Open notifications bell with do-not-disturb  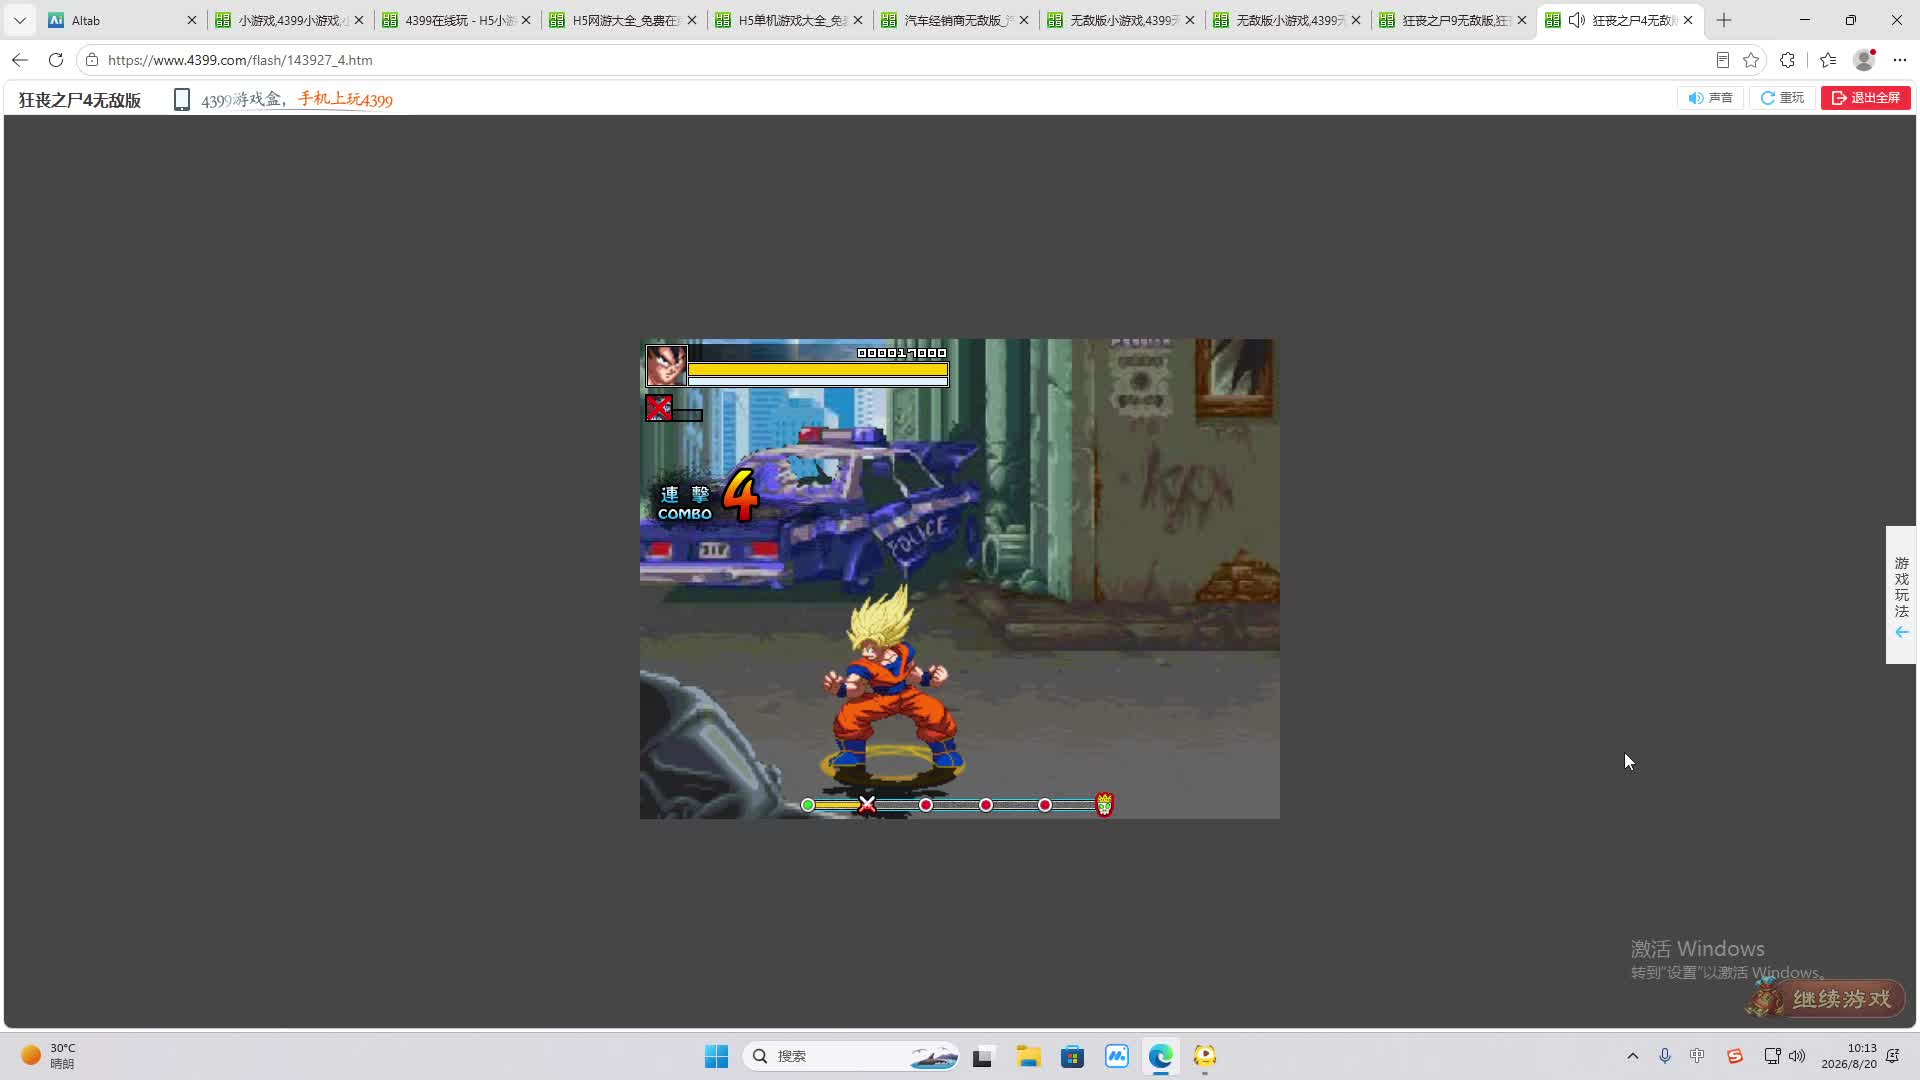click(x=1893, y=1056)
